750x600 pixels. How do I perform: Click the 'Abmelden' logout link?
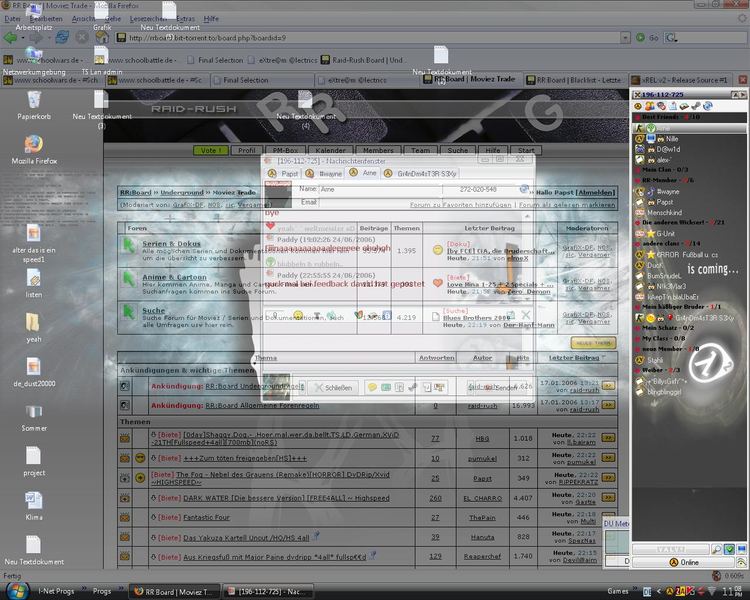tap(595, 192)
